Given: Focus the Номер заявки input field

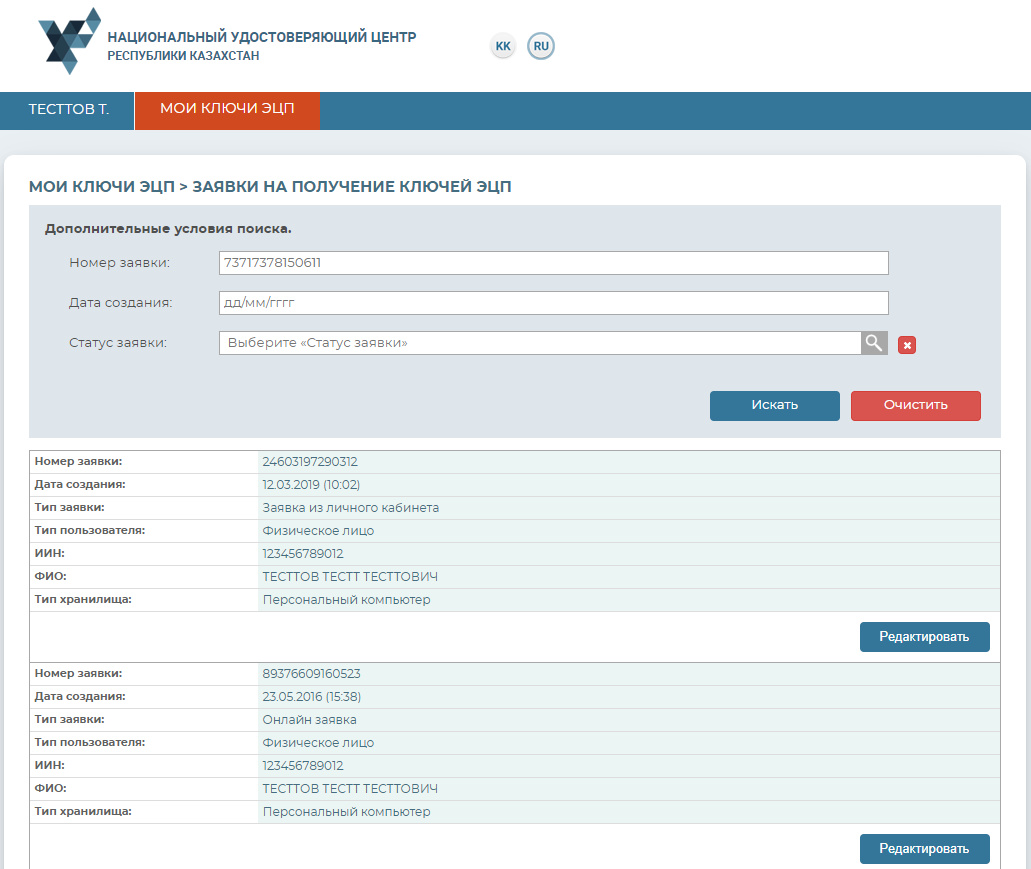Looking at the screenshot, I should [x=554, y=263].
